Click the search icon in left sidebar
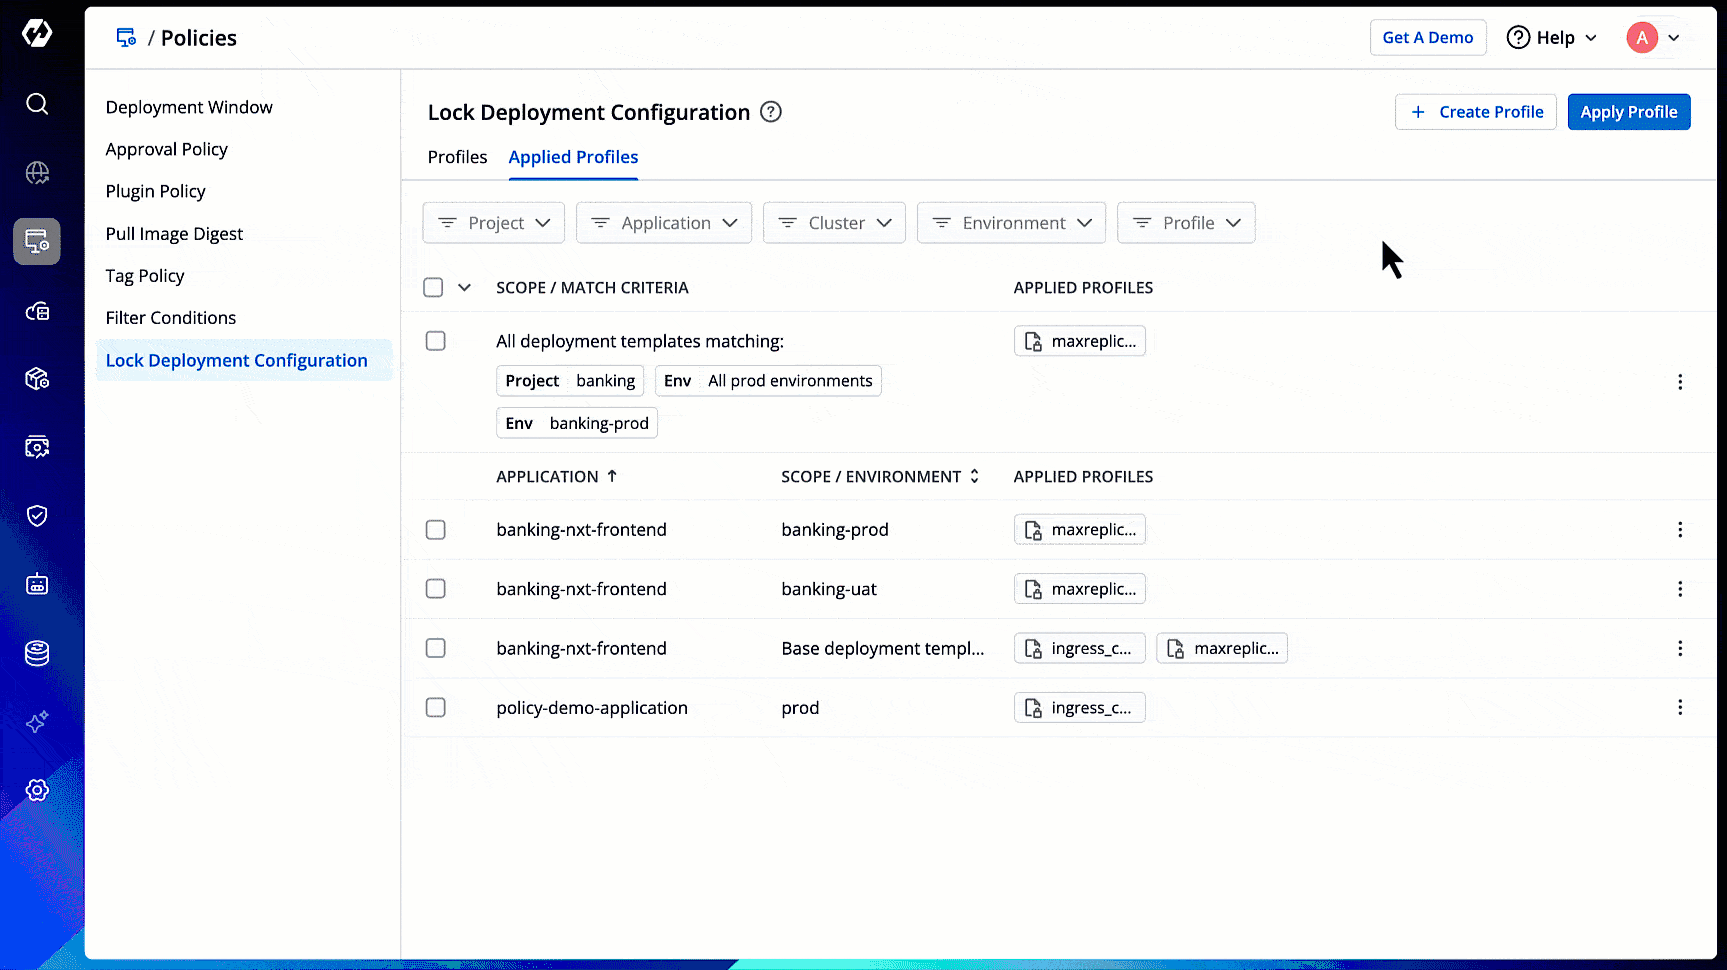Viewport: 1727px width, 970px height. pyautogui.click(x=37, y=104)
